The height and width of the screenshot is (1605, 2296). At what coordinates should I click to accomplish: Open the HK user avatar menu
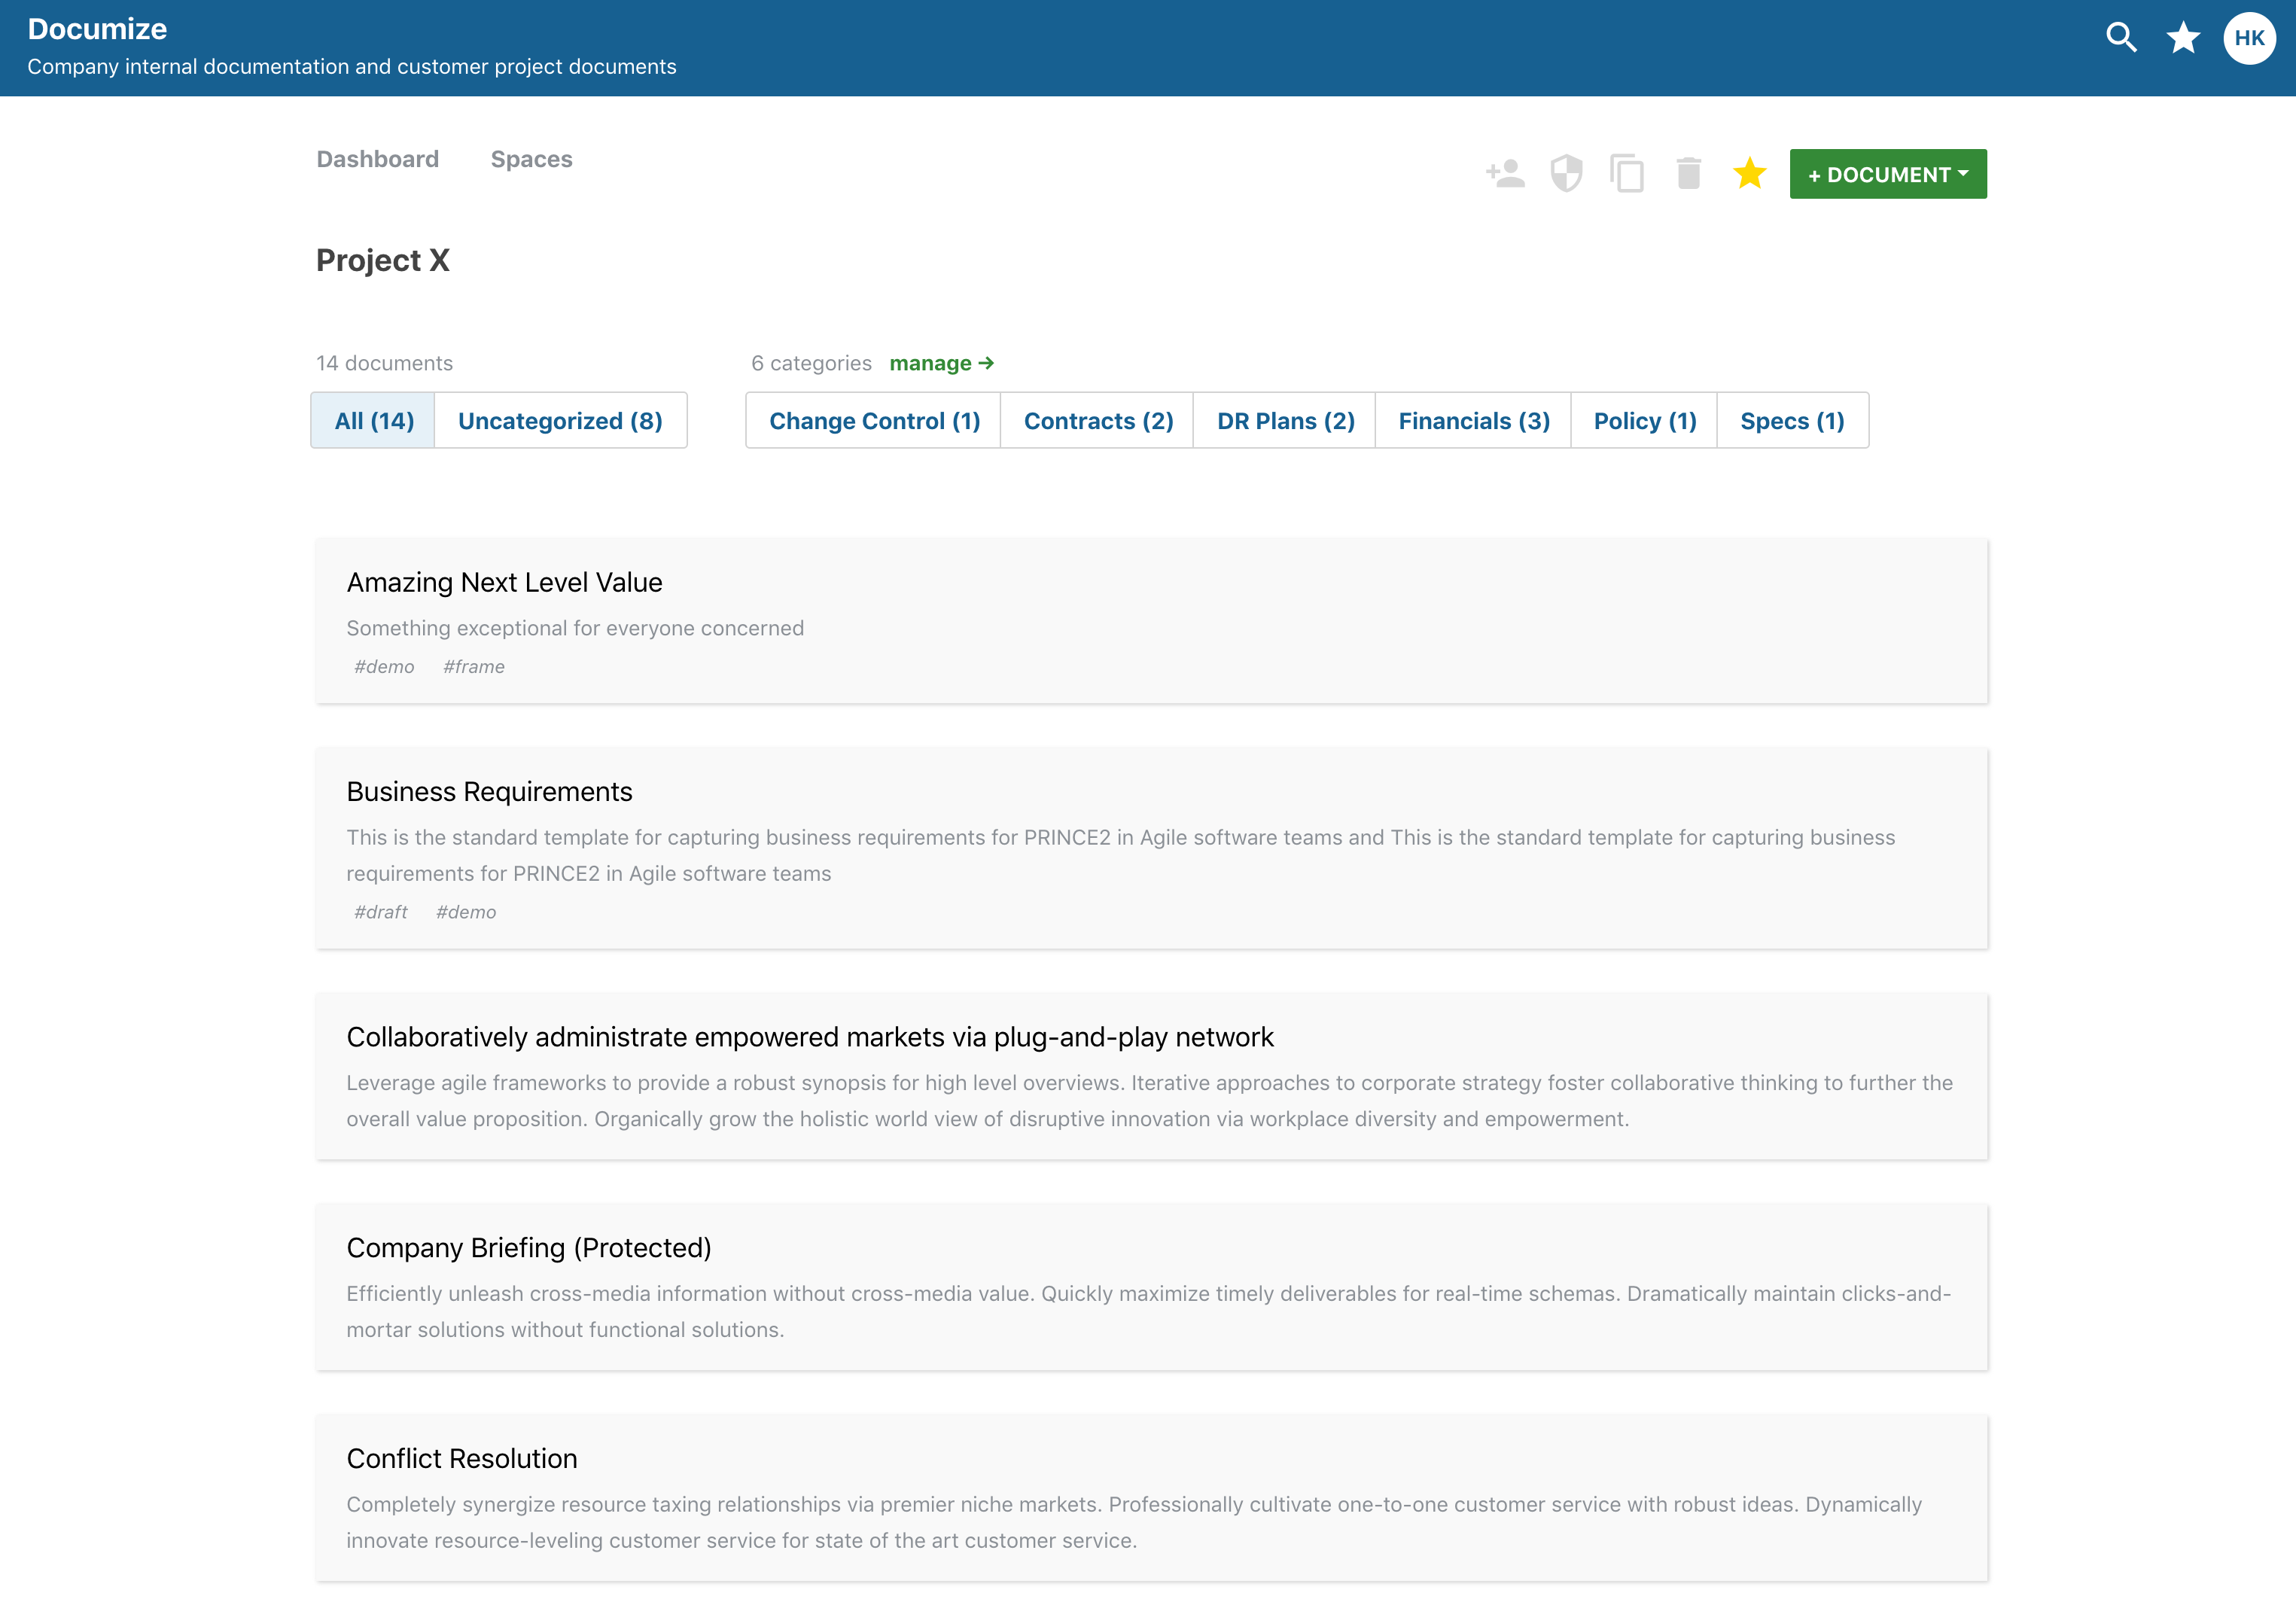tap(2249, 38)
